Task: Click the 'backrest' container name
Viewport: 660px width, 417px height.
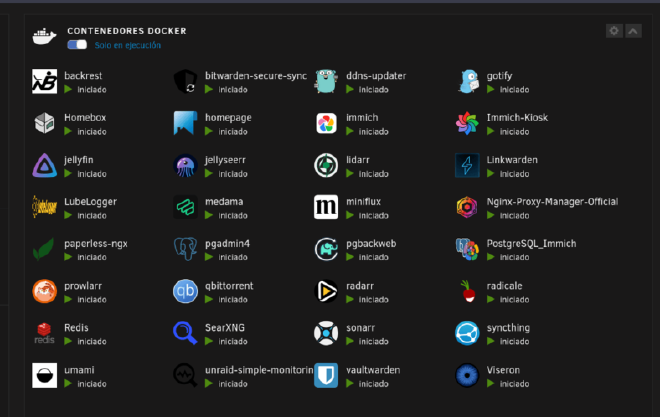Action: click(x=83, y=76)
